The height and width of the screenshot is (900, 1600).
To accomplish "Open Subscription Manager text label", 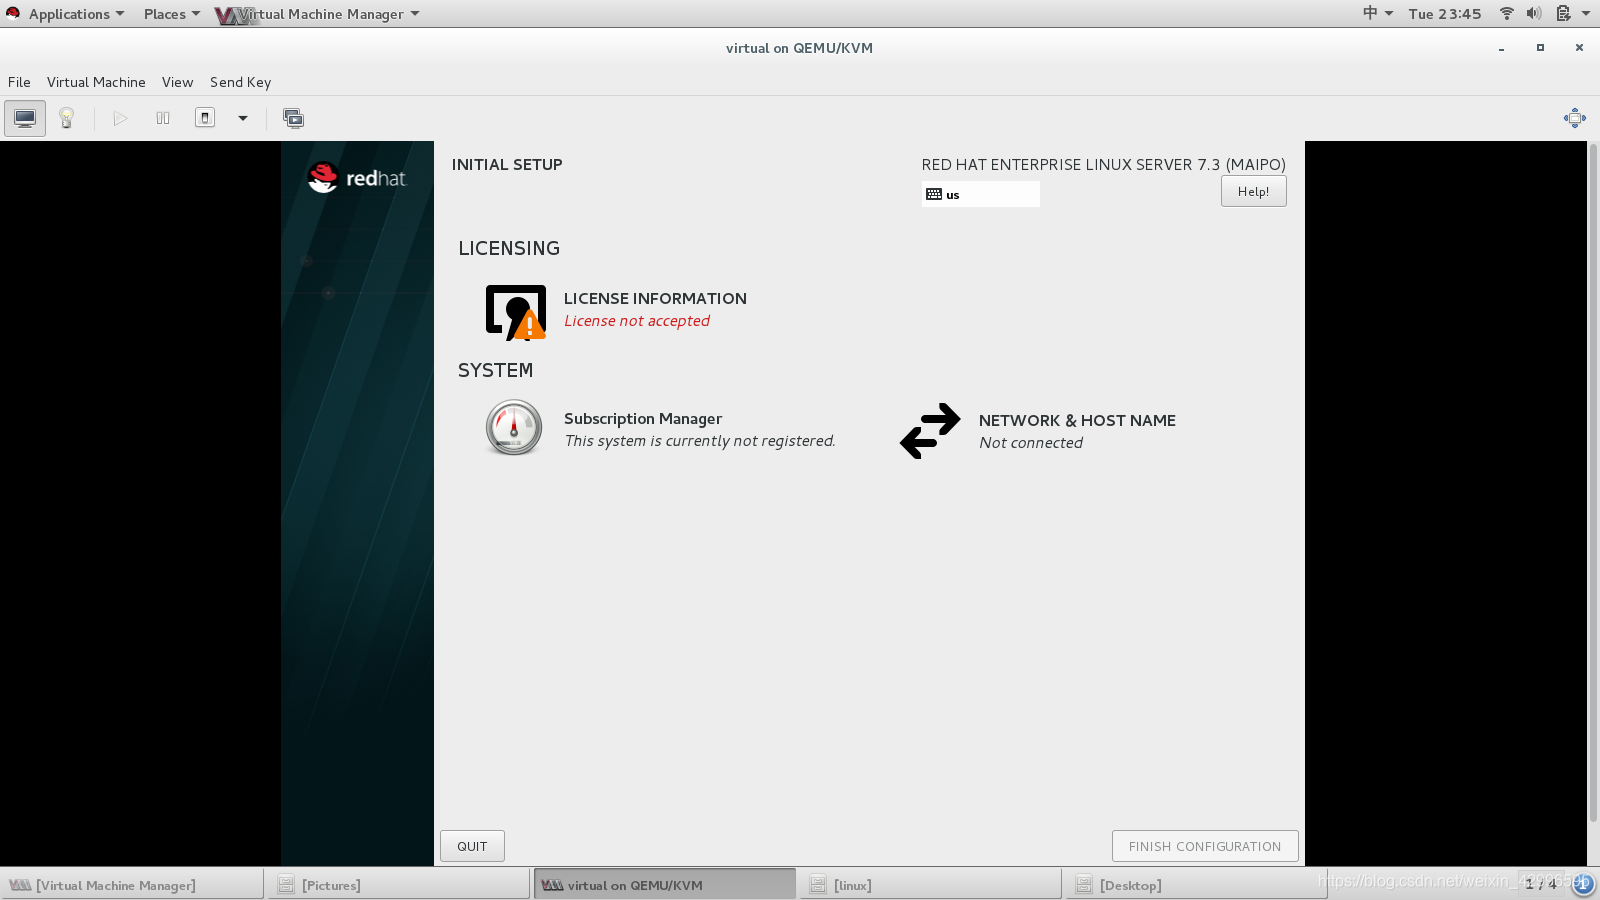I will tap(643, 418).
